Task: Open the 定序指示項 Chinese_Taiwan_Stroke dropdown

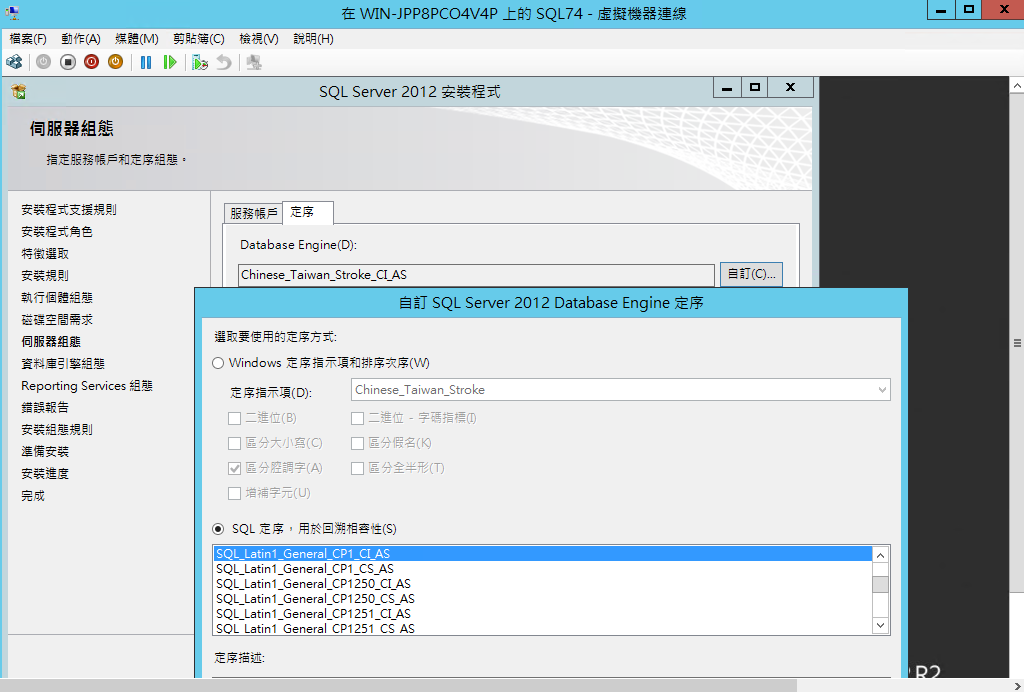Action: 620,390
